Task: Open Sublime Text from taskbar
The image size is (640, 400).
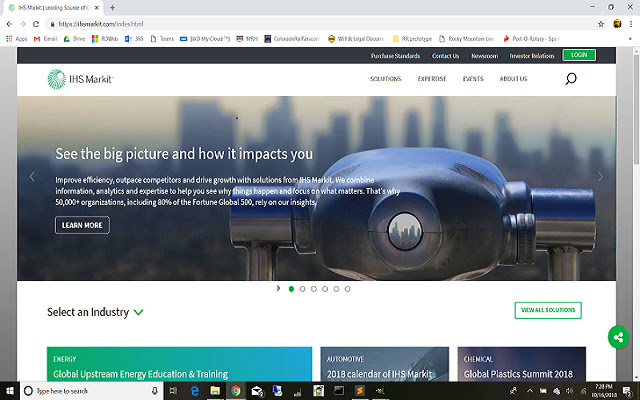Action: [360, 391]
